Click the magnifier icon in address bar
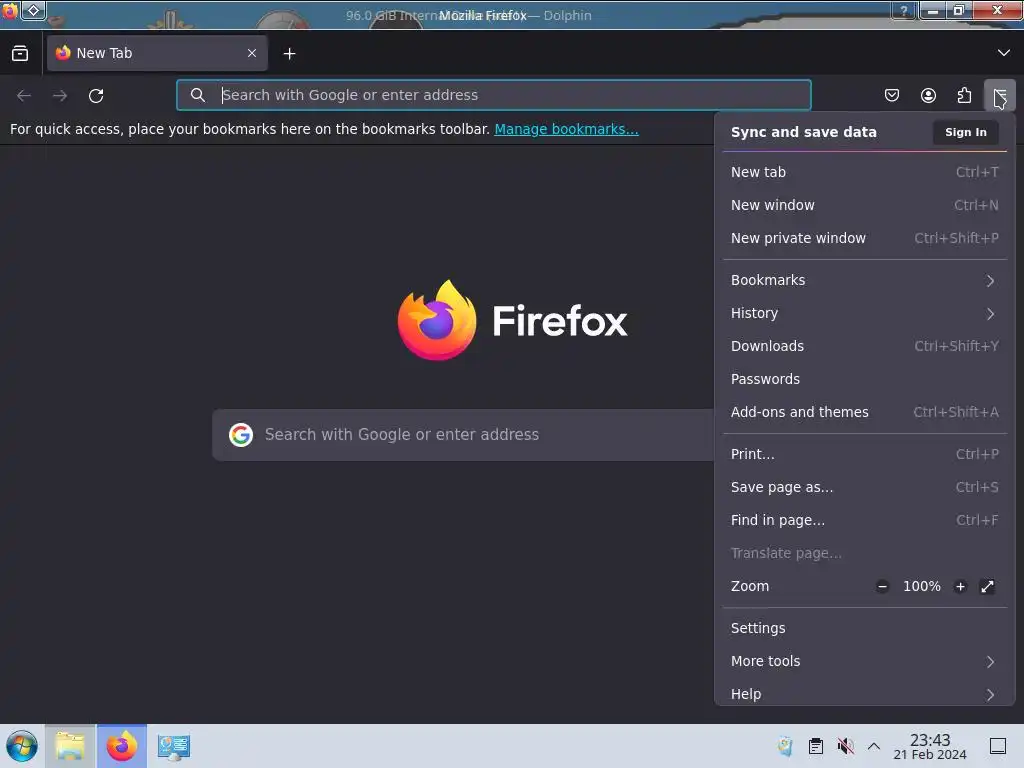This screenshot has width=1024, height=768. pyautogui.click(x=198, y=95)
